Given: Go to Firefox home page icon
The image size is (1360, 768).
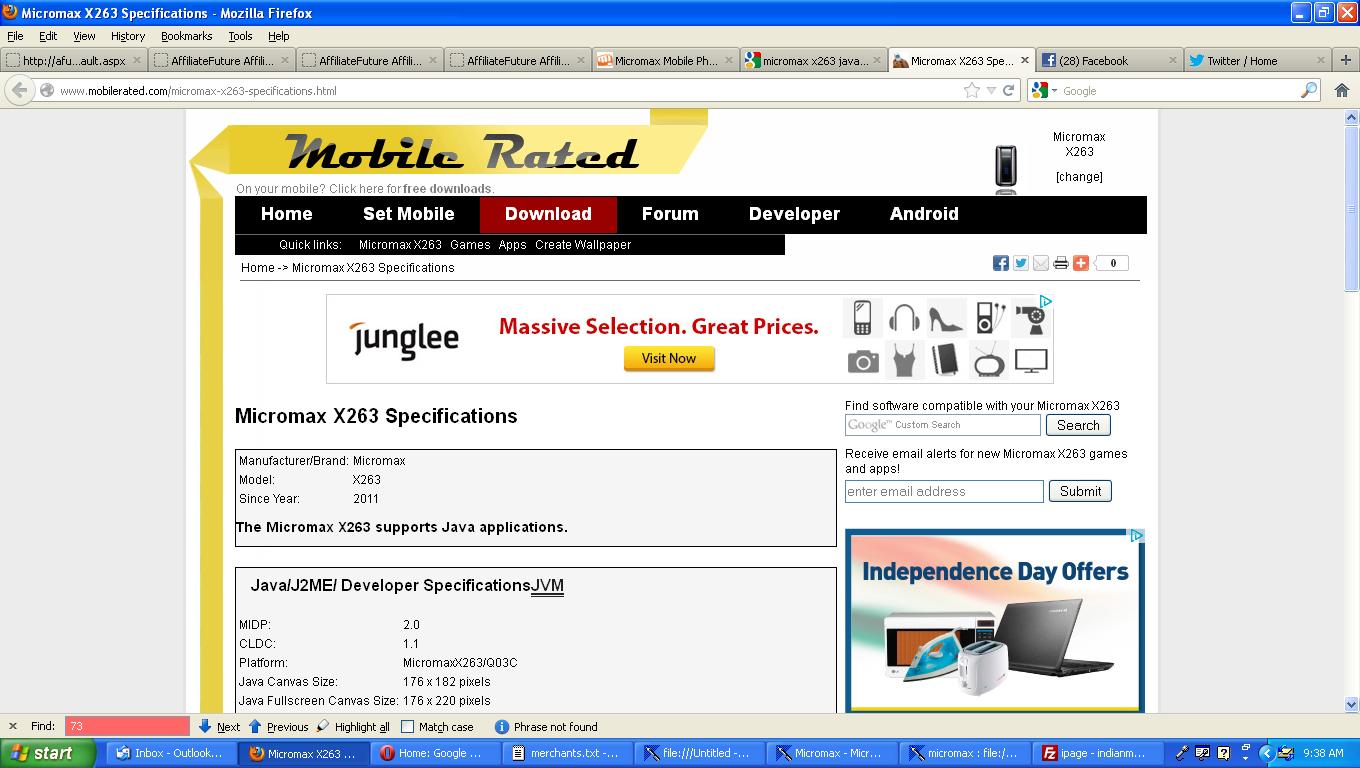Looking at the screenshot, I should click(1342, 90).
